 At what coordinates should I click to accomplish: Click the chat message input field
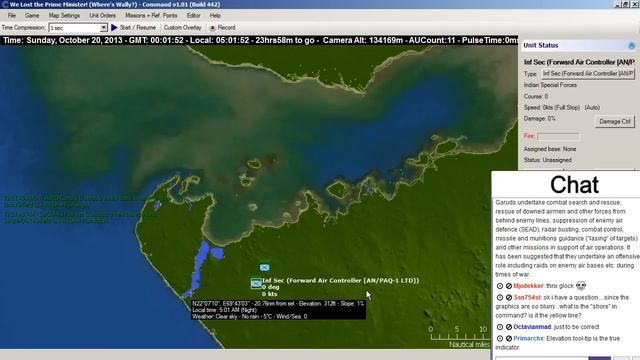(x=541, y=358)
